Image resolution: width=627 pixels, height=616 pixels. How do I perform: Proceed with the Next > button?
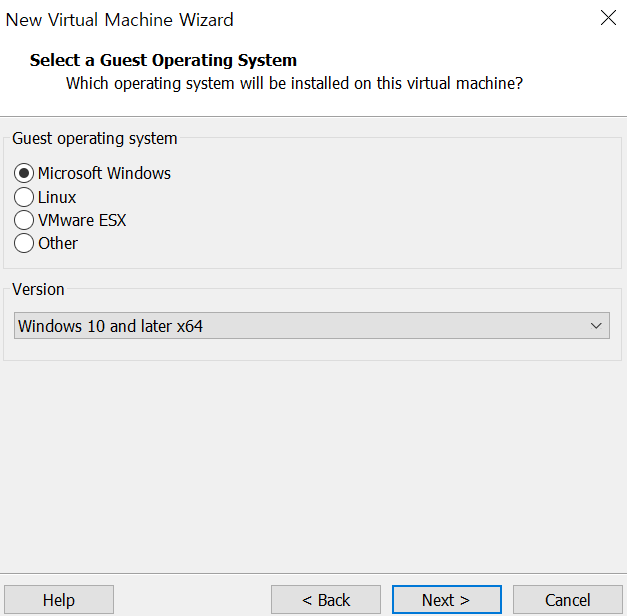tap(447, 600)
